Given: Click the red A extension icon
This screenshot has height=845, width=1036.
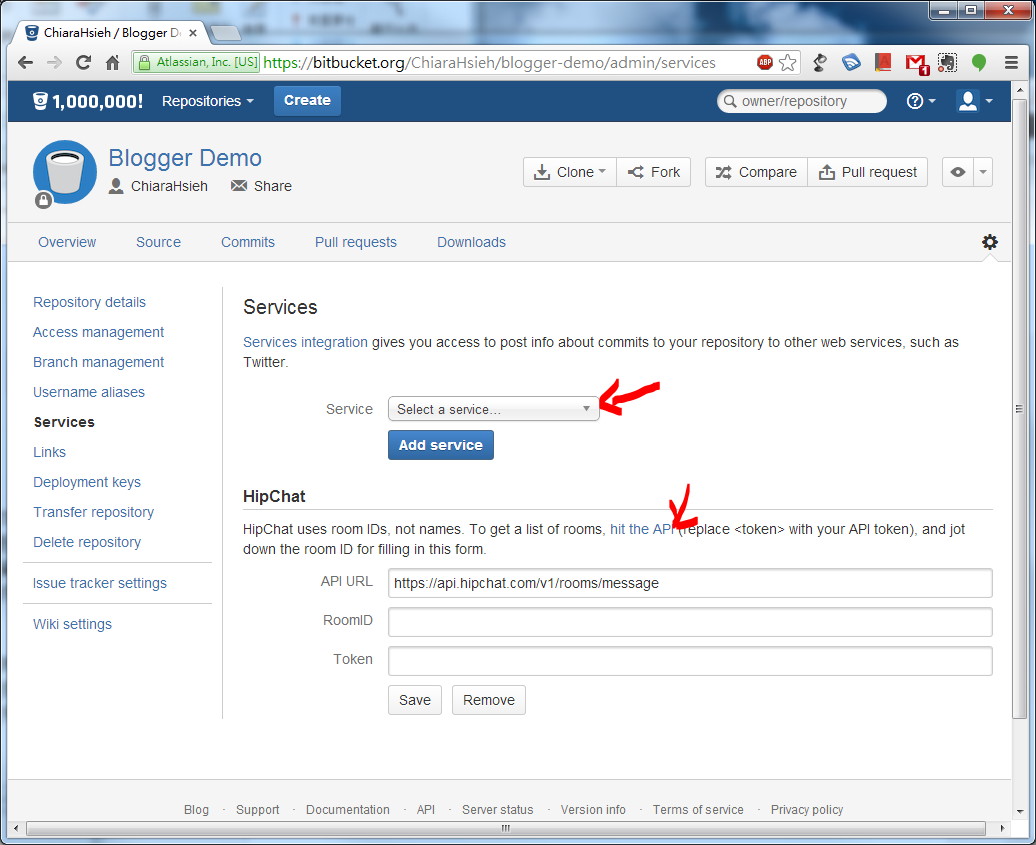Looking at the screenshot, I should 883,63.
